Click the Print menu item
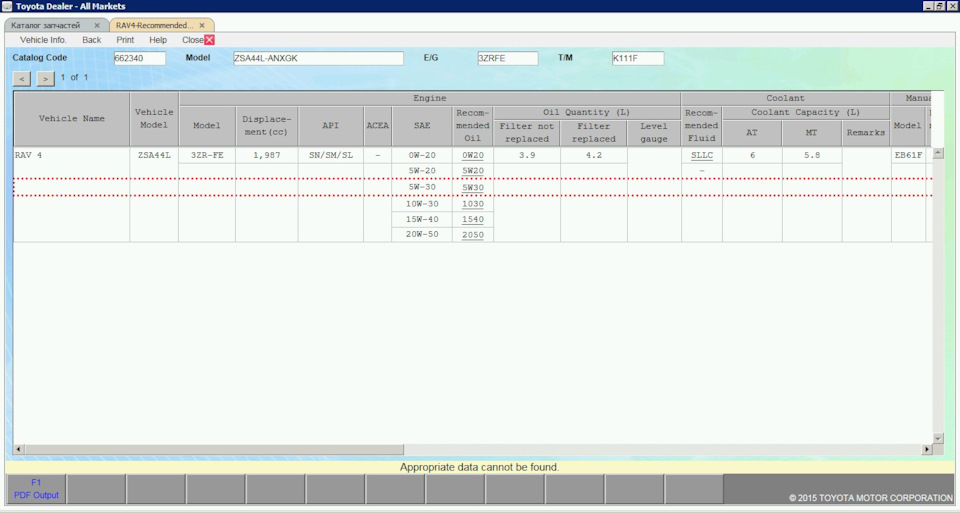 pyautogui.click(x=125, y=40)
